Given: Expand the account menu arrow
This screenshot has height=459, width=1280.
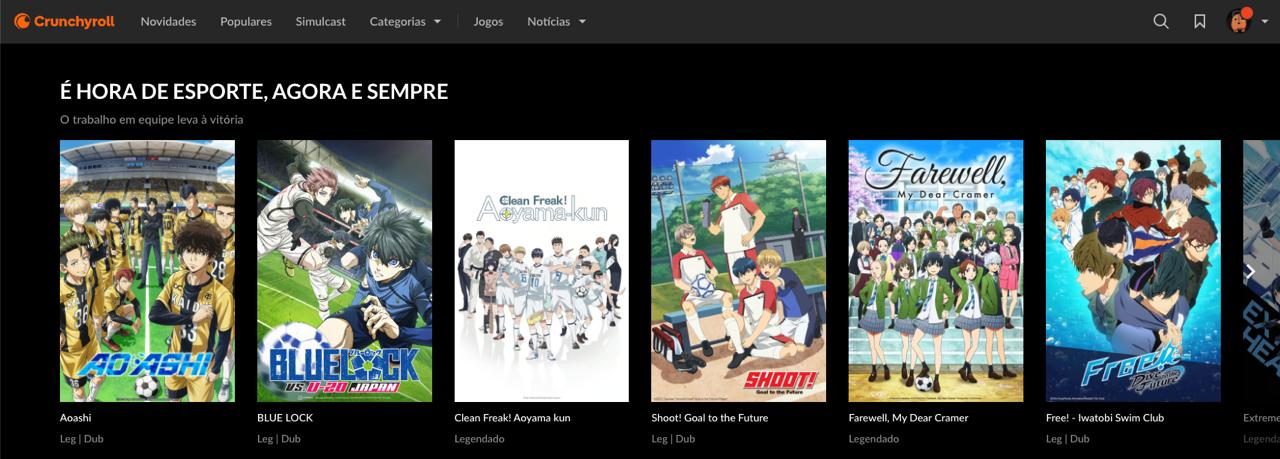Looking at the screenshot, I should pyautogui.click(x=1265, y=22).
